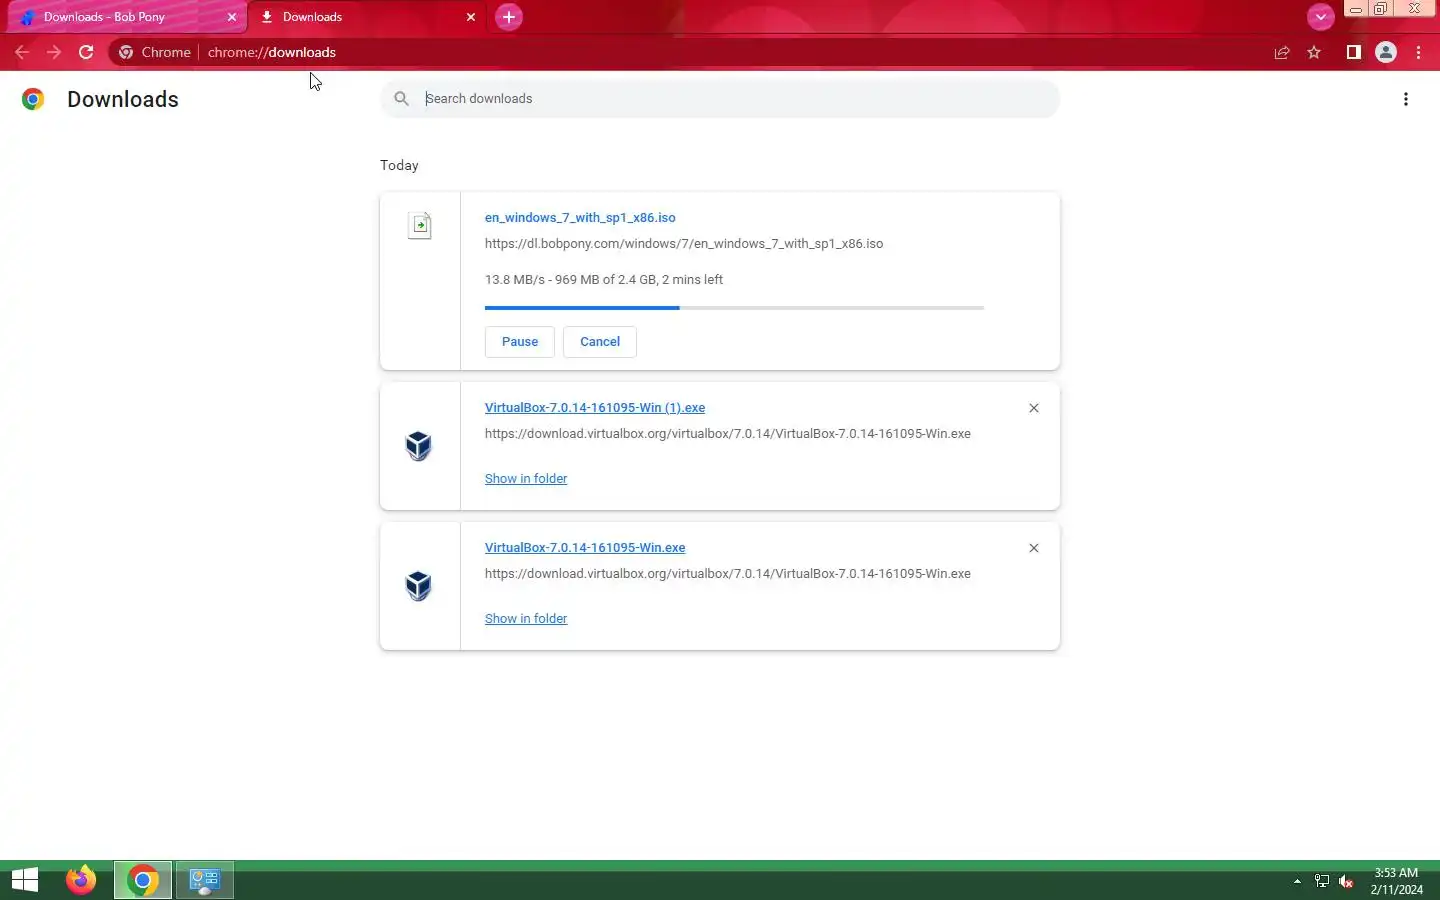Close the Downloads - Bob Pony tab
This screenshot has height=900, width=1440.
click(231, 17)
